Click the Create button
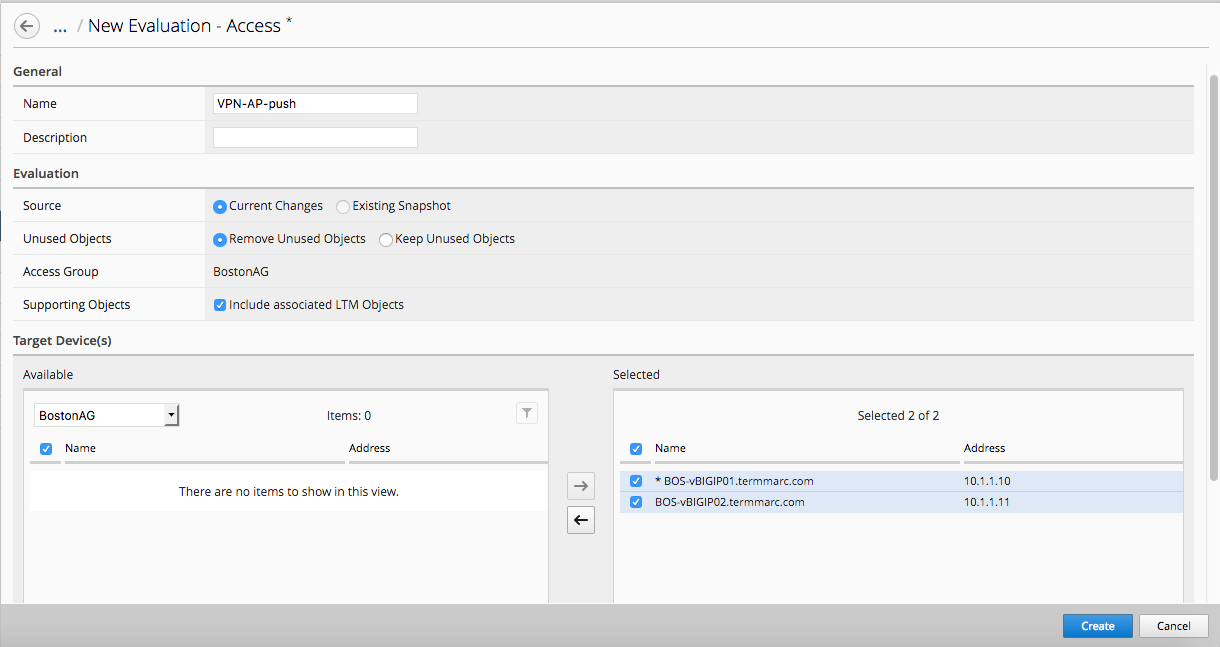The image size is (1220, 647). point(1097,626)
